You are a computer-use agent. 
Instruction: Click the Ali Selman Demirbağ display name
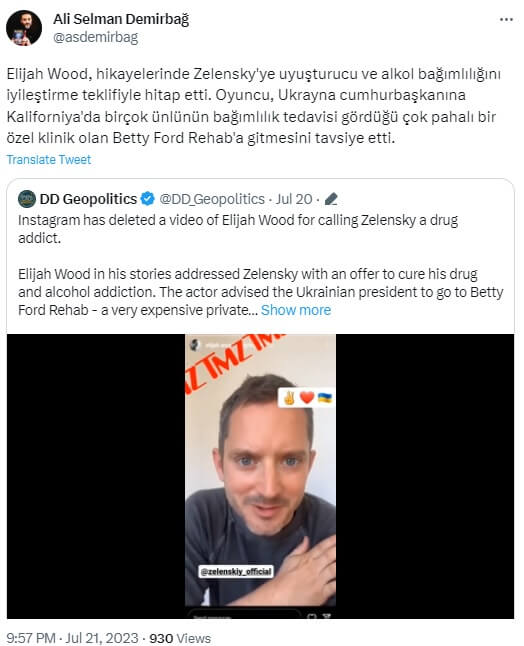[121, 19]
